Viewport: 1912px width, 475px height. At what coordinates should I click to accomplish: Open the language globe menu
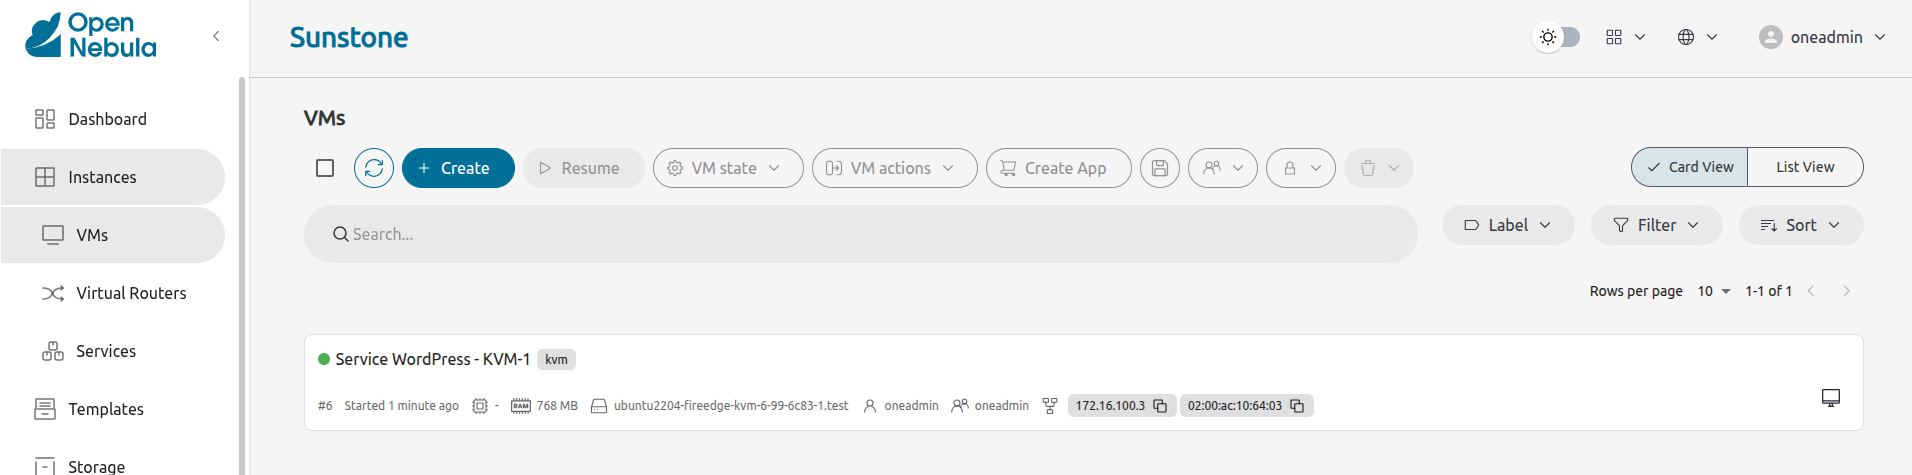click(x=1696, y=37)
